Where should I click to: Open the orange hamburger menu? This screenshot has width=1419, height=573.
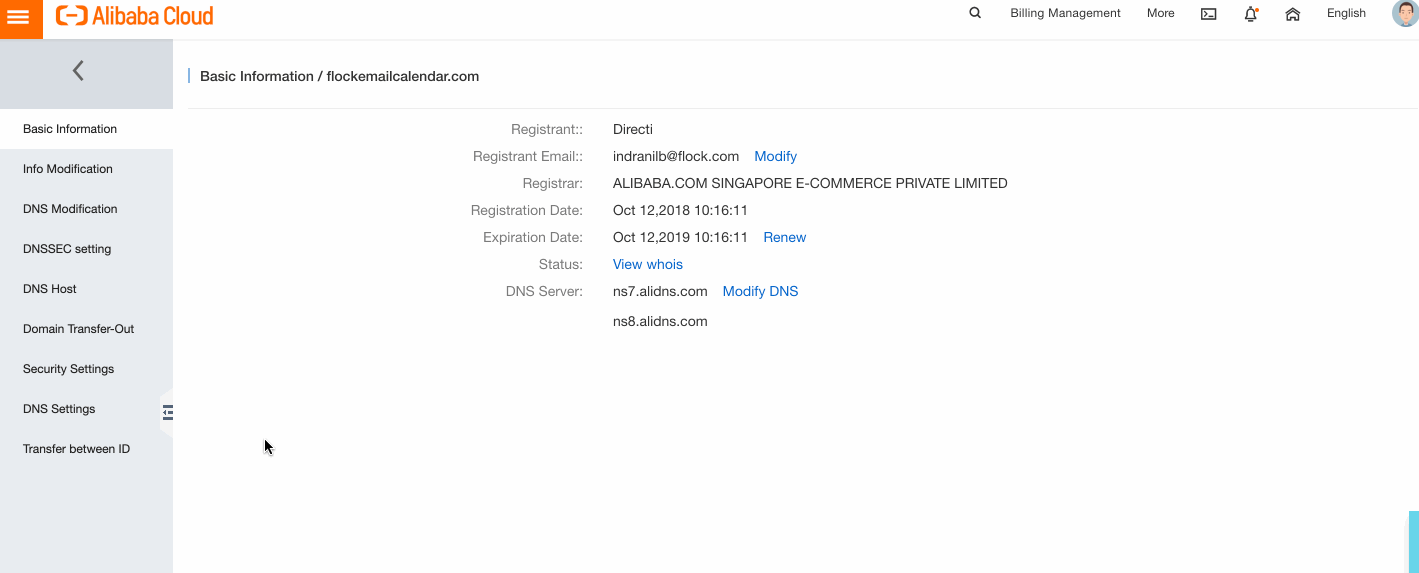point(19,17)
